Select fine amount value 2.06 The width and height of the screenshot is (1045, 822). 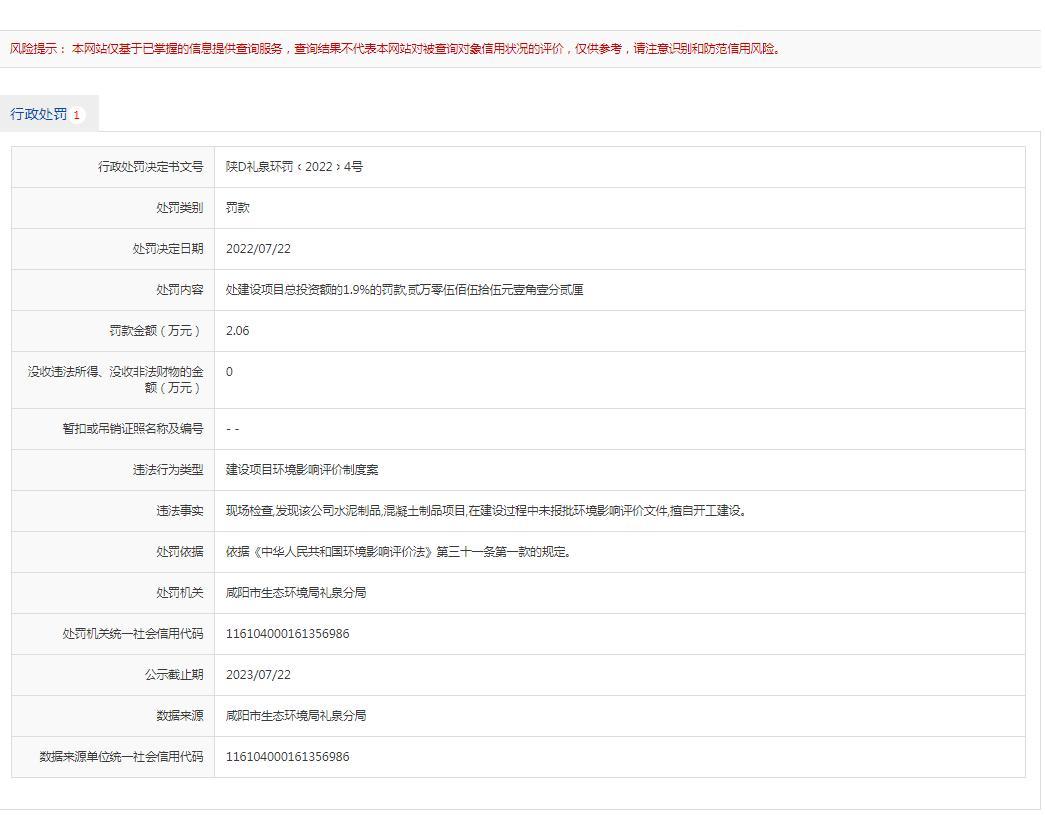[237, 331]
